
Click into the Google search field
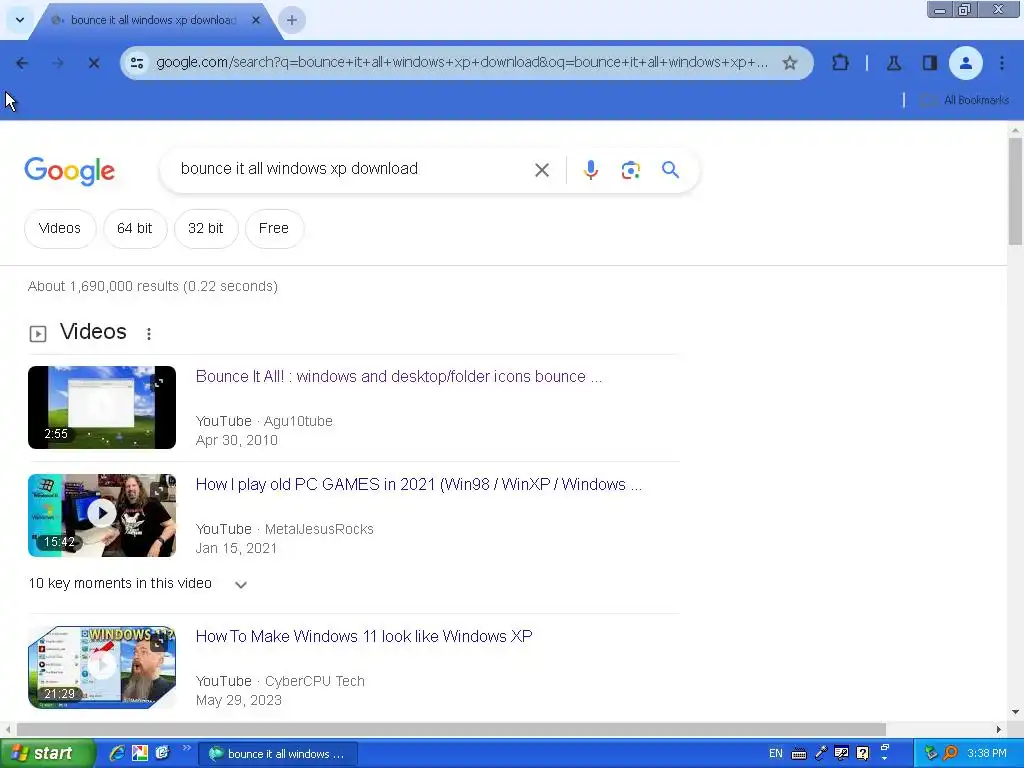pyautogui.click(x=353, y=169)
